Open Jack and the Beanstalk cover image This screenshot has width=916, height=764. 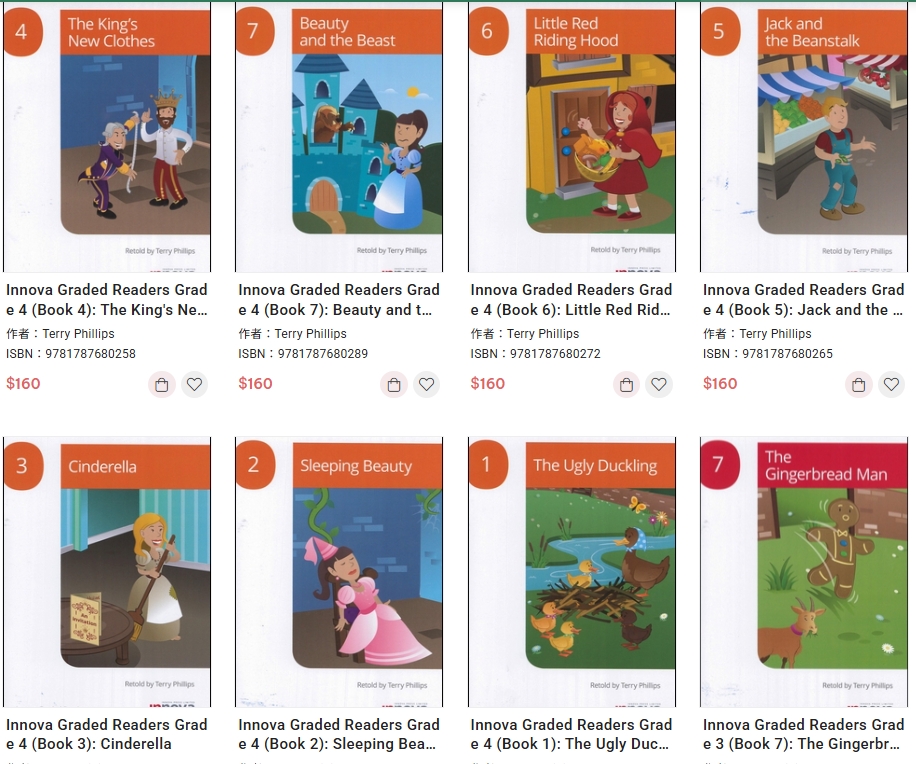804,137
